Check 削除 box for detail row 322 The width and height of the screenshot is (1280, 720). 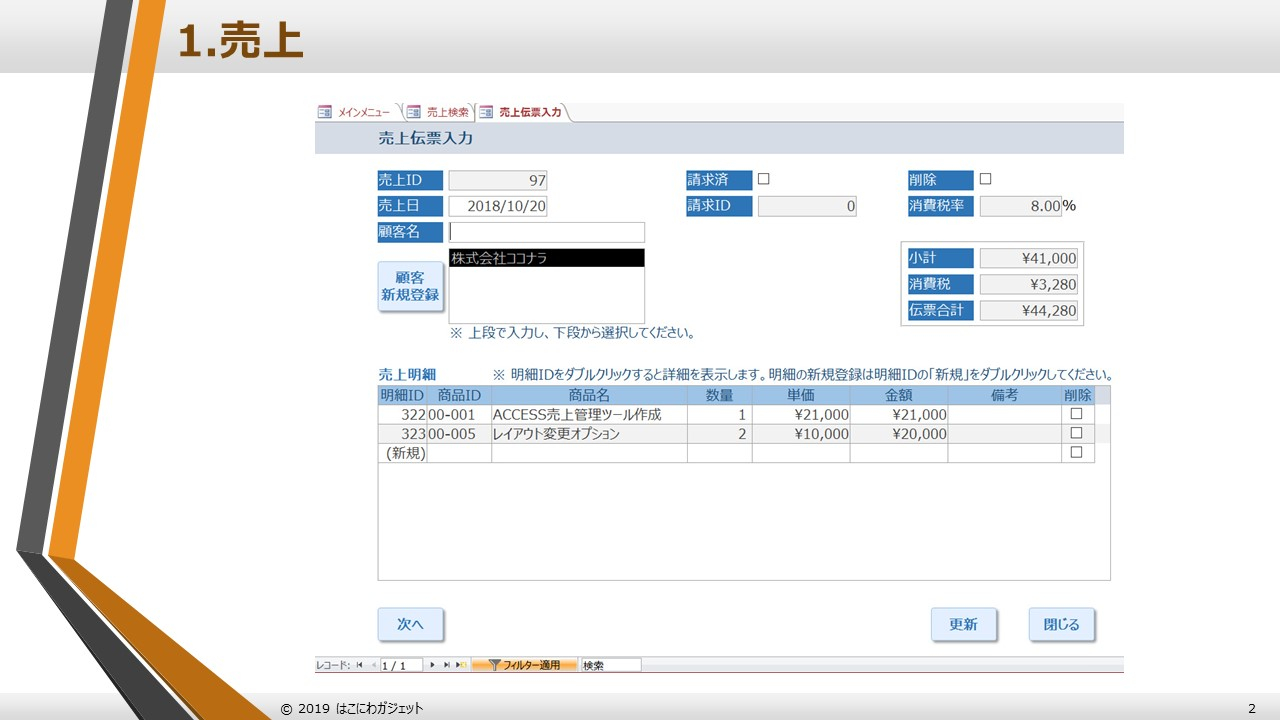1077,414
